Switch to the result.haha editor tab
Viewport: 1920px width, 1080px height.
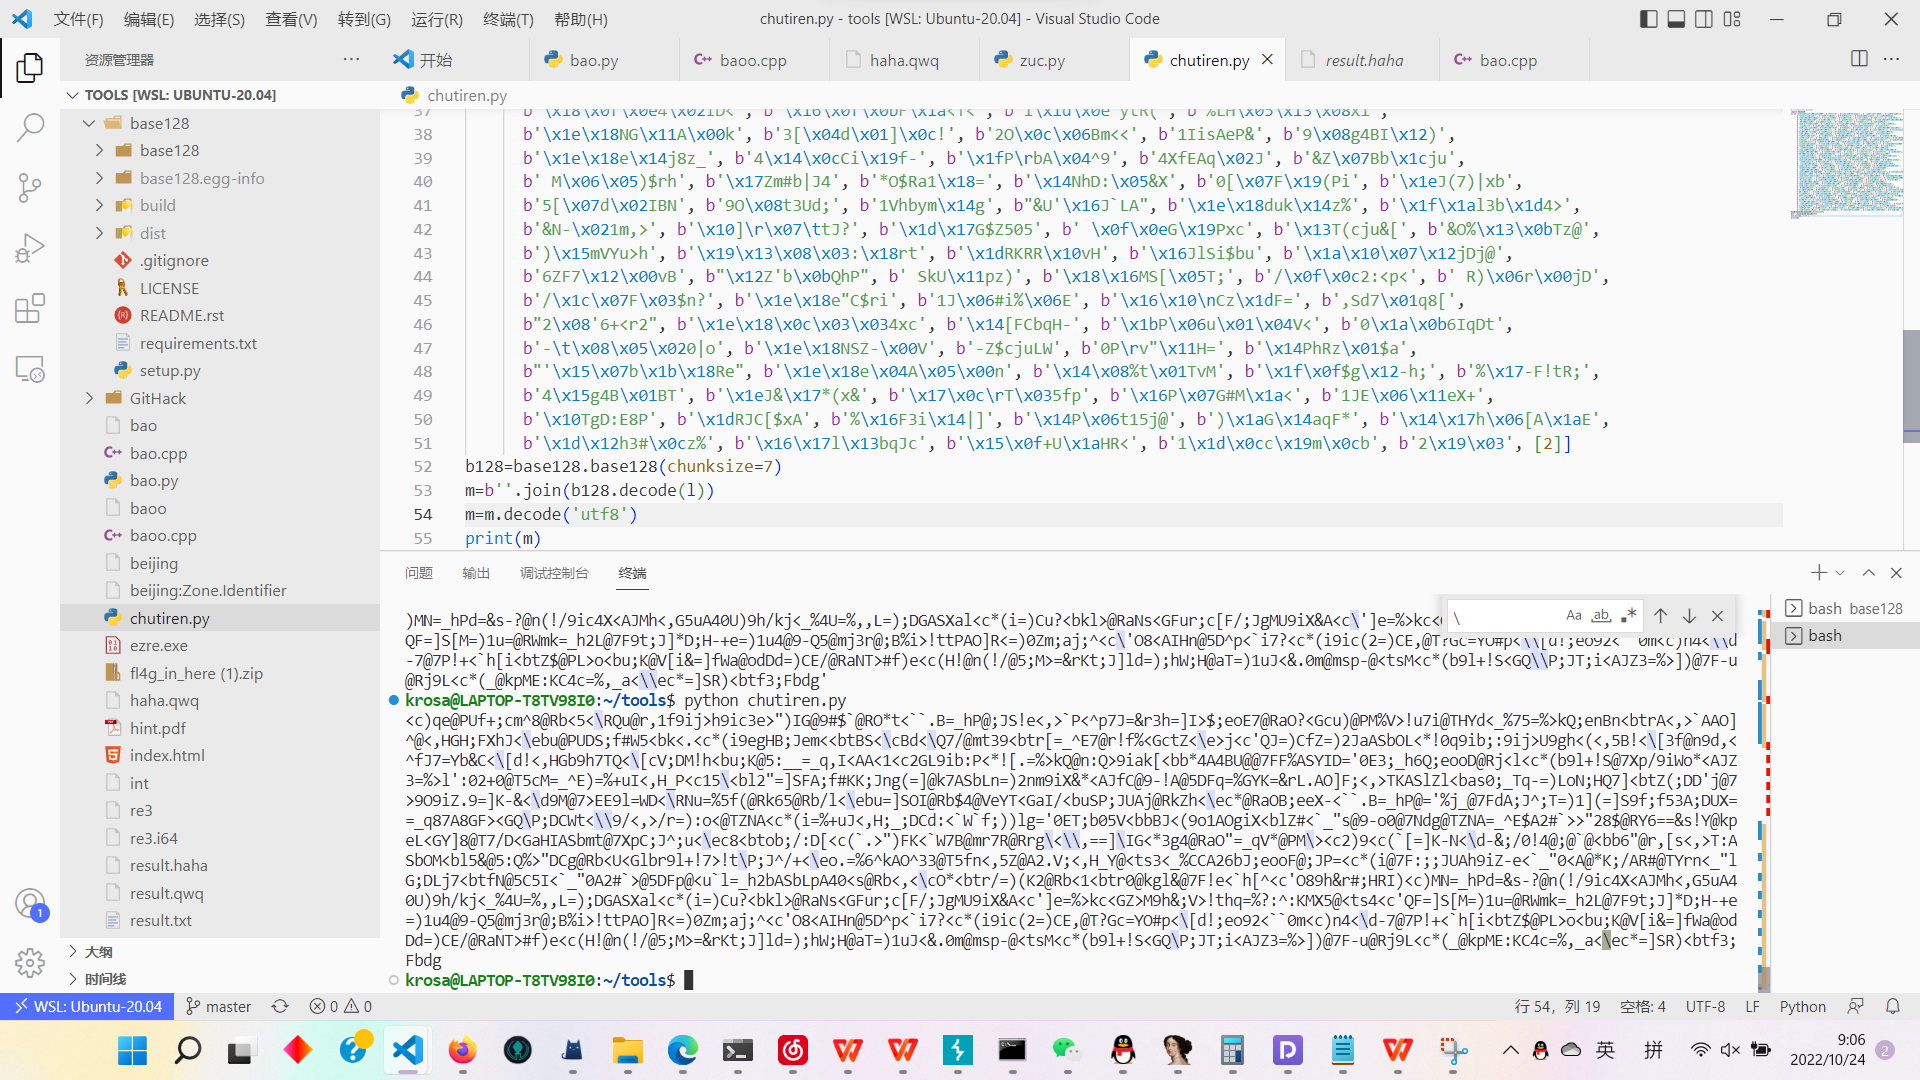click(x=1364, y=60)
